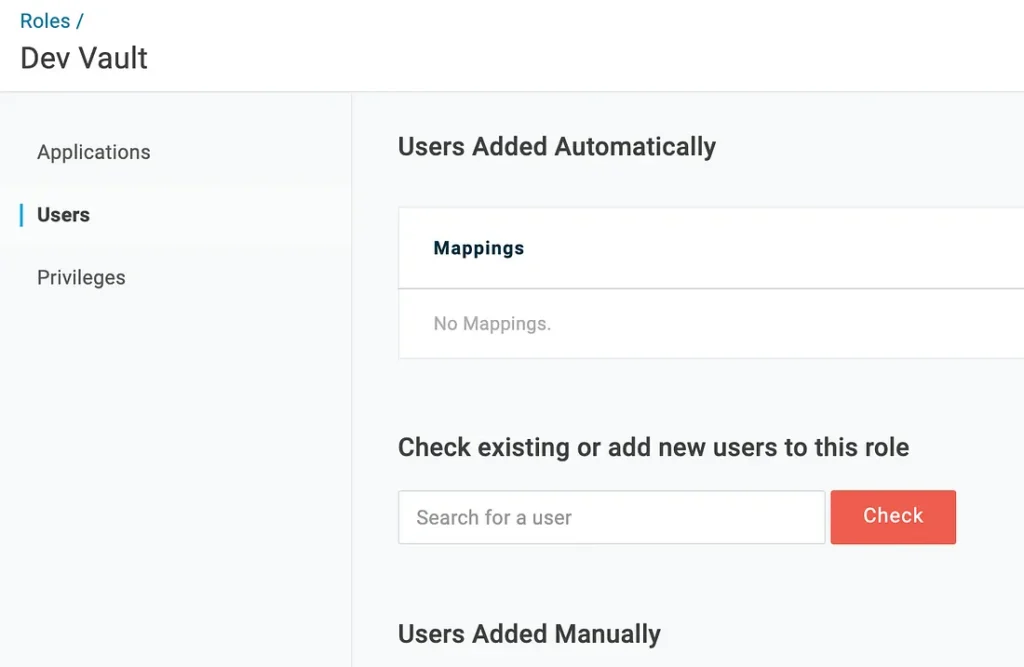Click the blue active indicator beside Users
This screenshot has height=667, width=1024.
point(21,215)
